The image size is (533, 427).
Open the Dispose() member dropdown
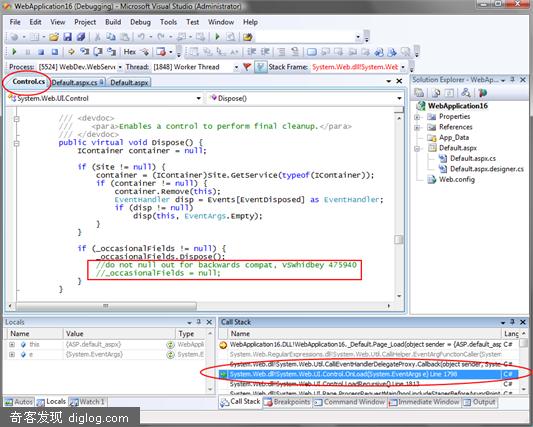point(399,99)
